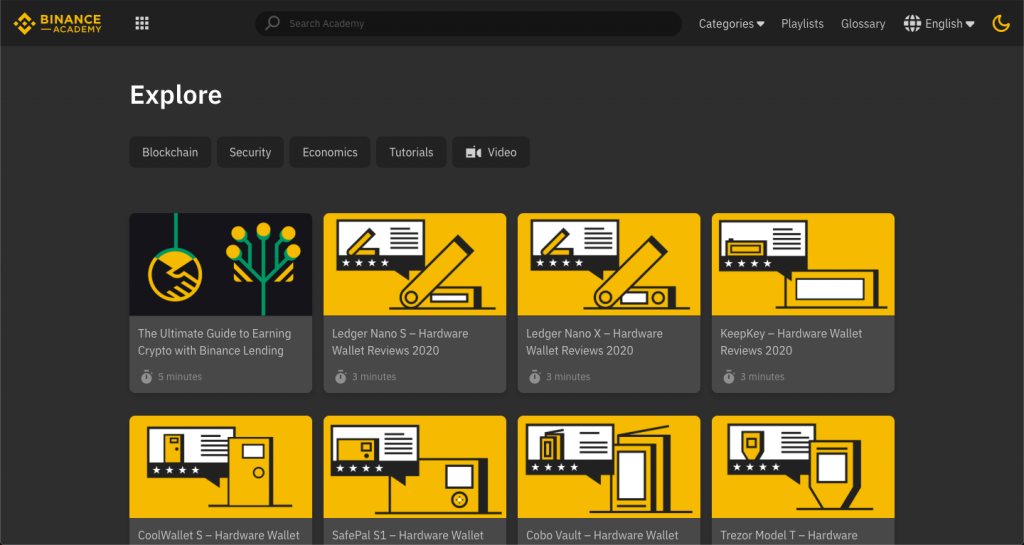Open the Ledger Nano X thumbnail image
Viewport: 1024px width, 545px height.
pyautogui.click(x=609, y=264)
